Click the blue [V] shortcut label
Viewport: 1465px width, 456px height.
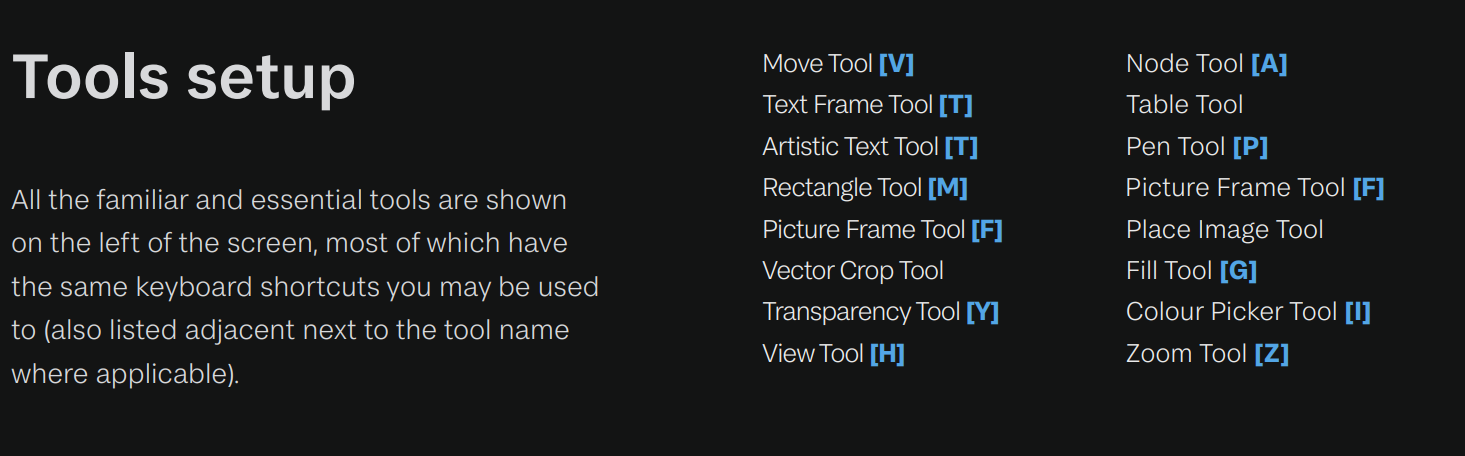tap(897, 64)
